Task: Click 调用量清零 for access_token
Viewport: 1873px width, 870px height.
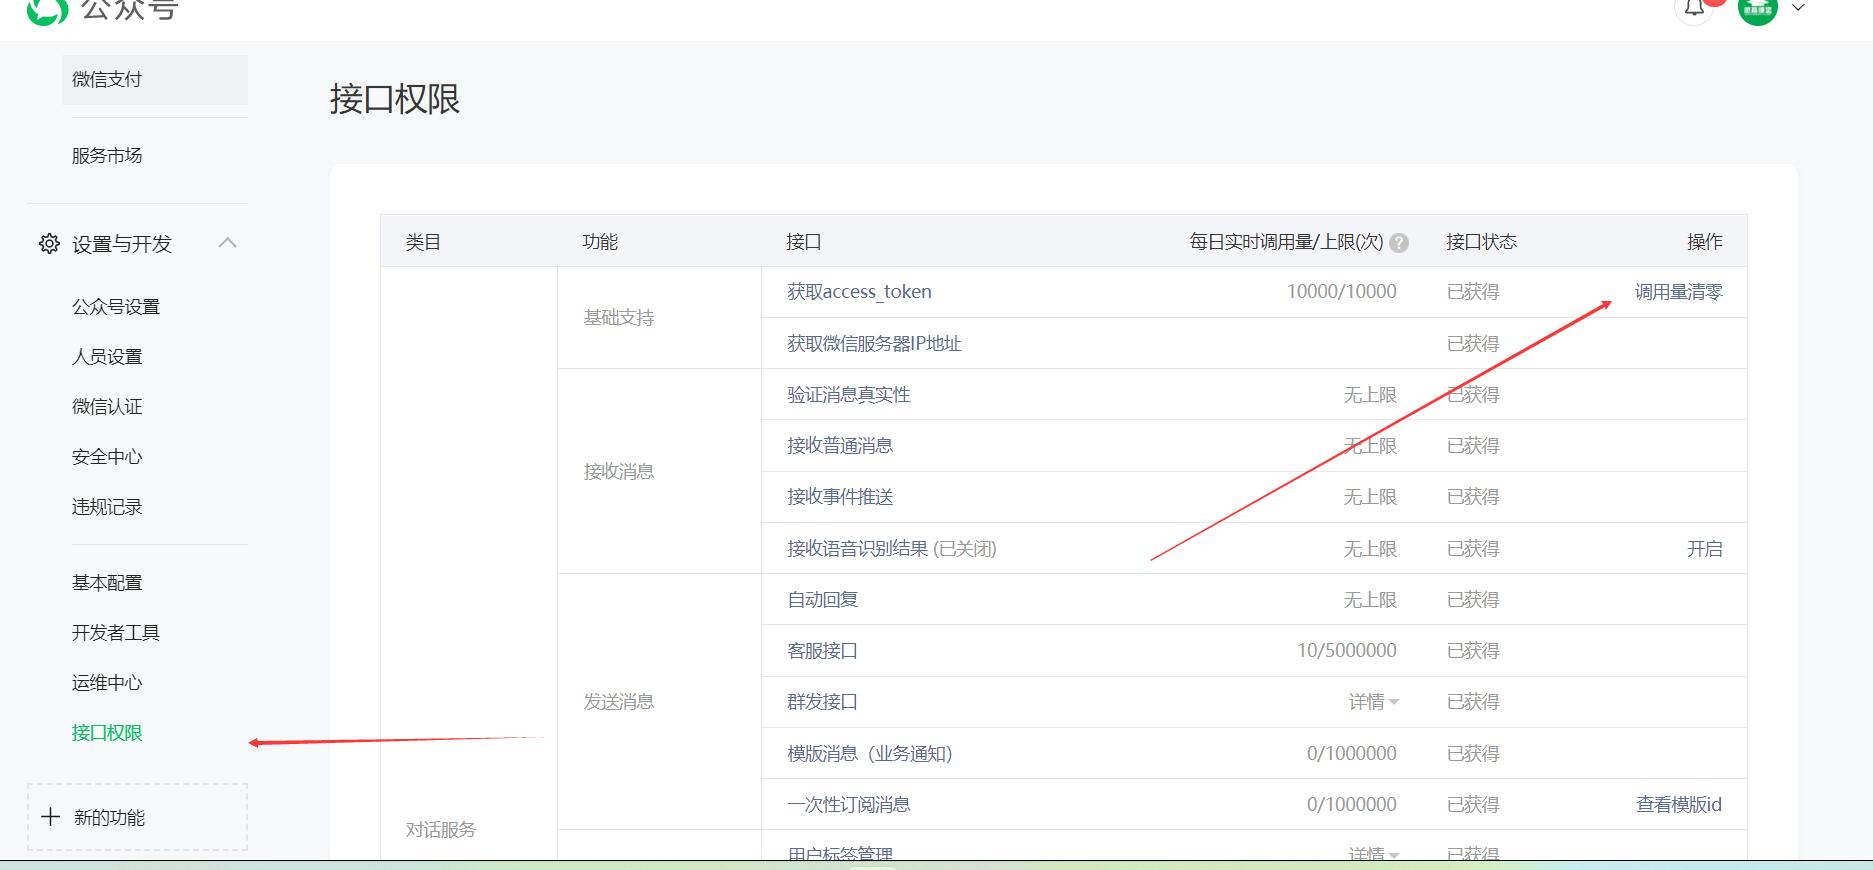Action: pos(1678,292)
